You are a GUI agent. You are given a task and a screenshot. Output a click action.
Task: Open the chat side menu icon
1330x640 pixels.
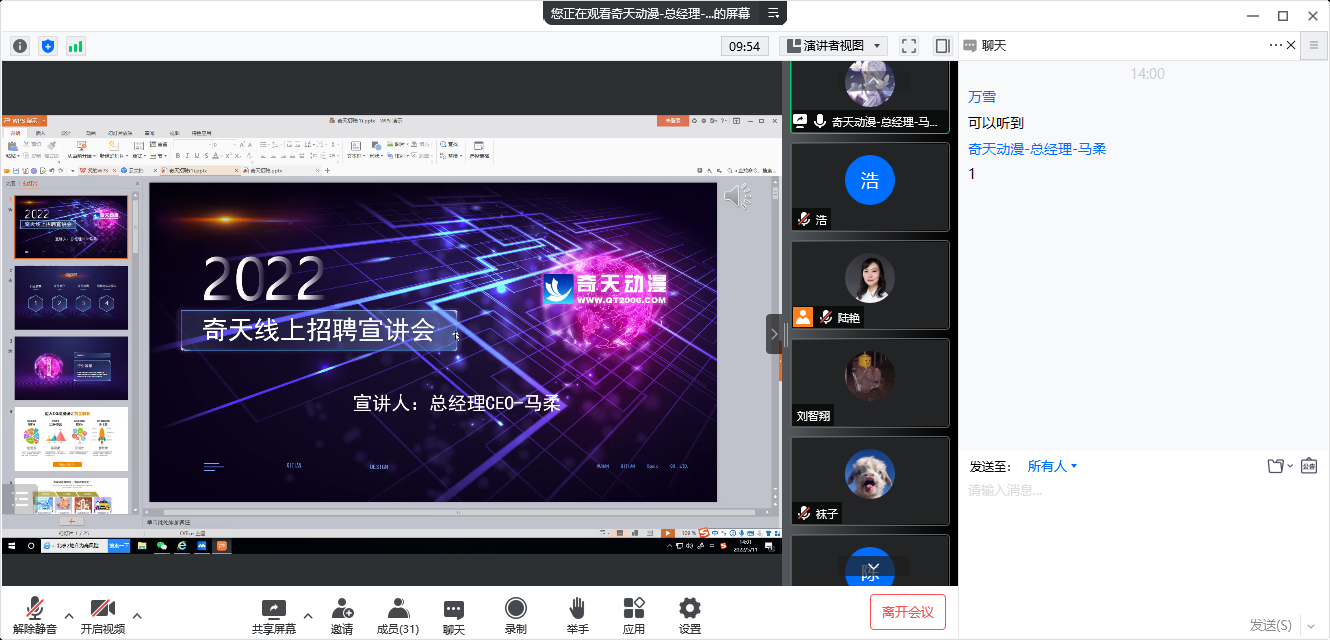1315,45
